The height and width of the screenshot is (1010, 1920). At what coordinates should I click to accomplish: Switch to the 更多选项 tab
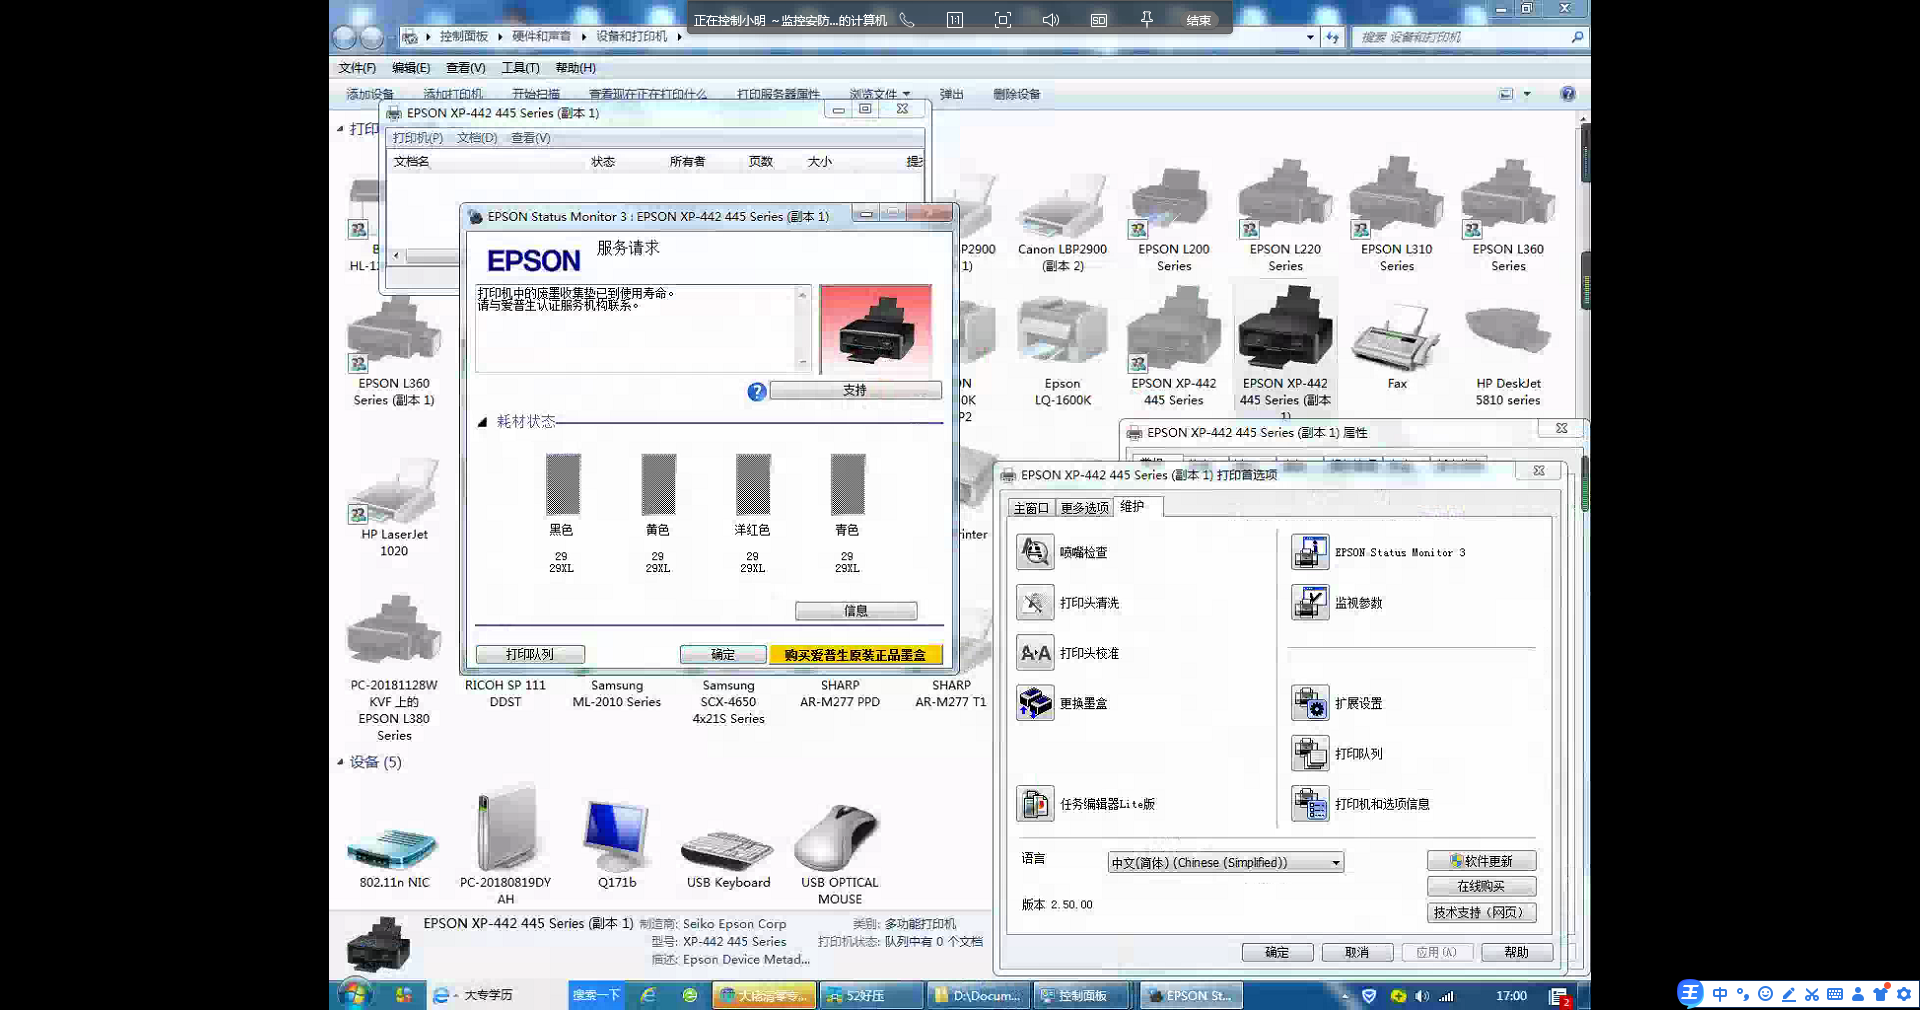[x=1085, y=508]
